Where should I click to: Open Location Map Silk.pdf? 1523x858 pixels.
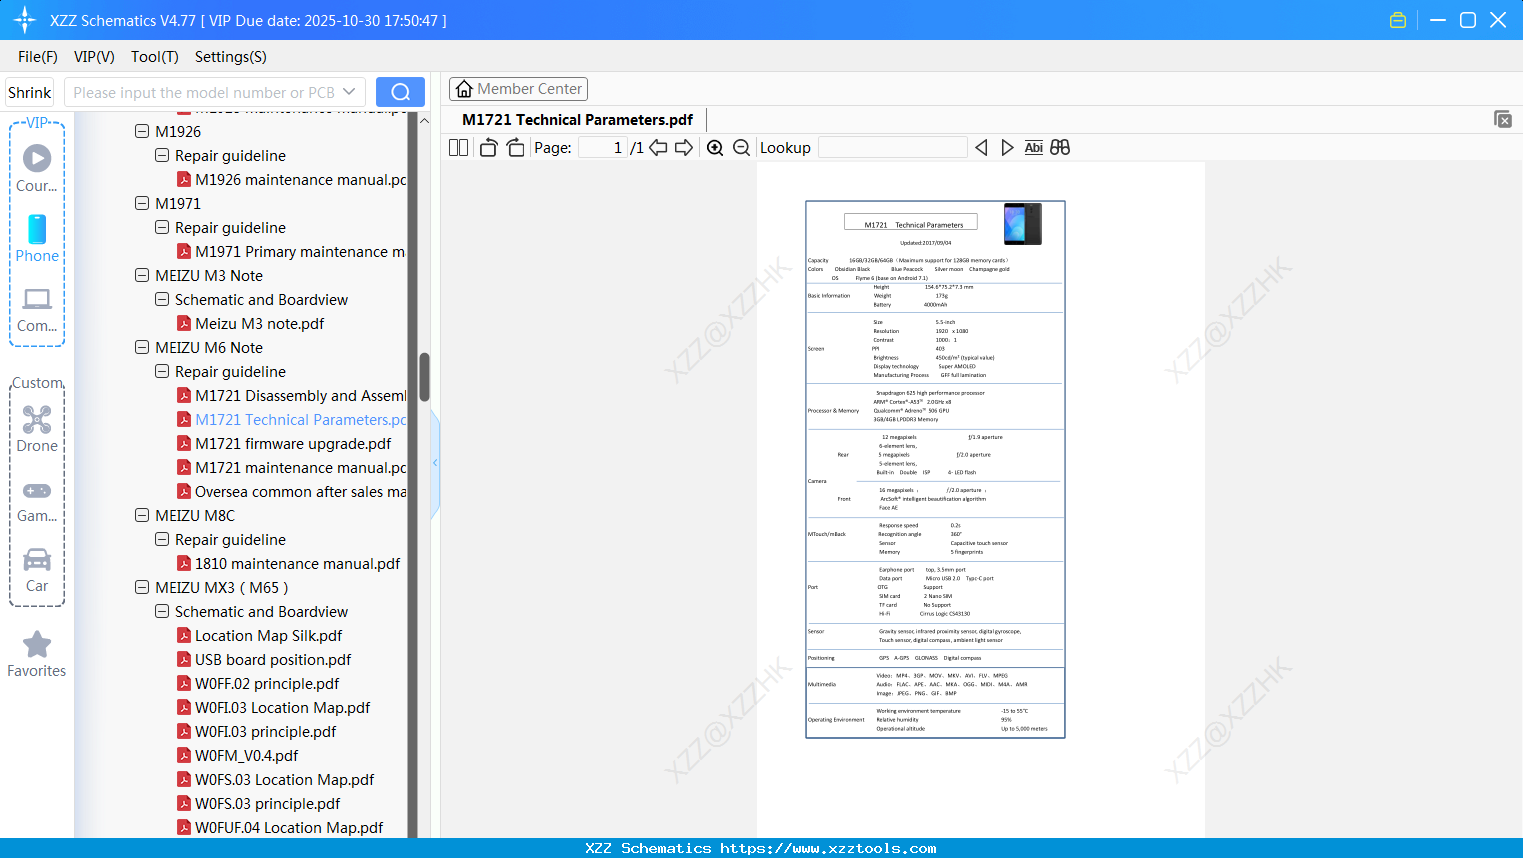tap(260, 636)
